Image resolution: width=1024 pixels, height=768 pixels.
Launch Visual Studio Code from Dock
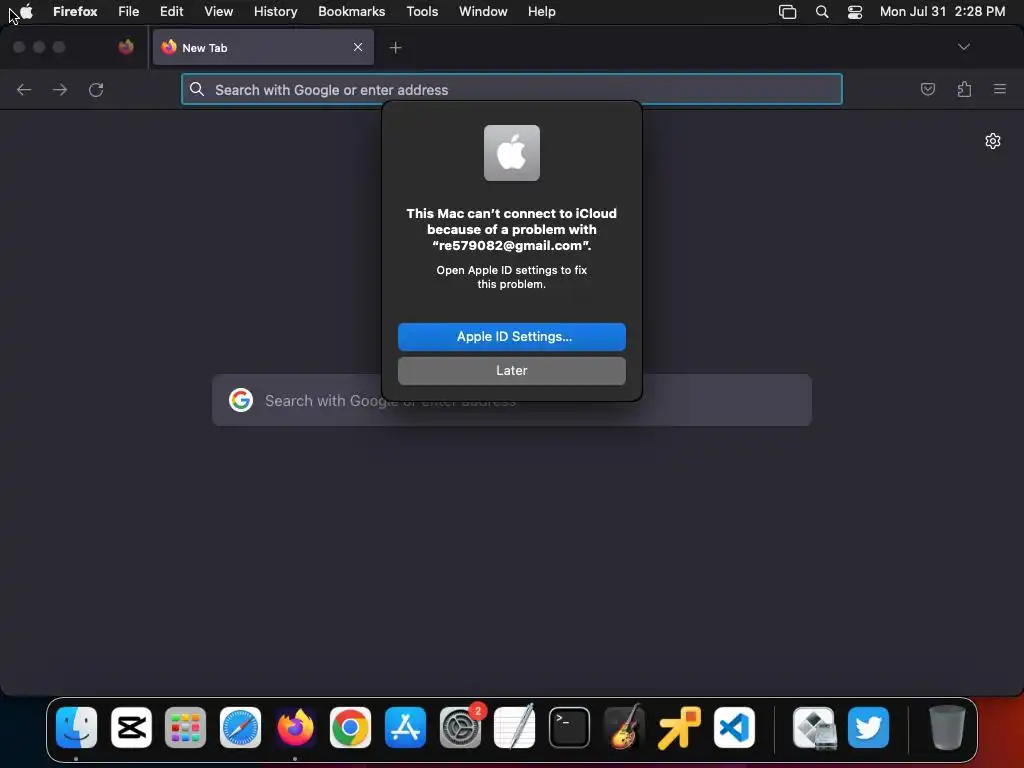tap(734, 727)
